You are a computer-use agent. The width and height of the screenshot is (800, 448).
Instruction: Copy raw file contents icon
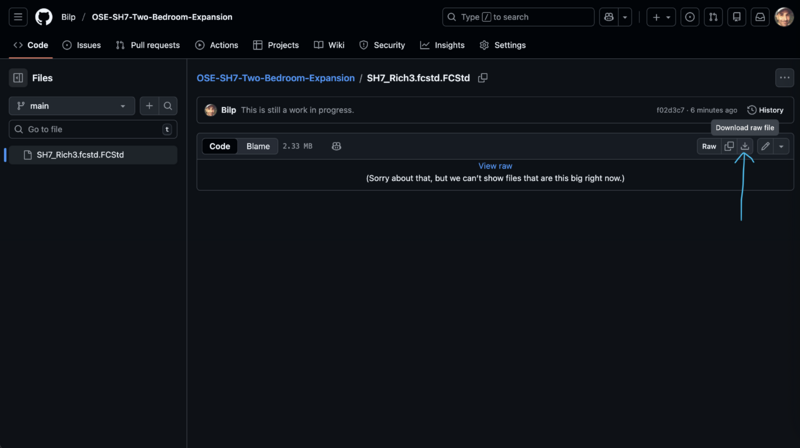[x=729, y=146]
